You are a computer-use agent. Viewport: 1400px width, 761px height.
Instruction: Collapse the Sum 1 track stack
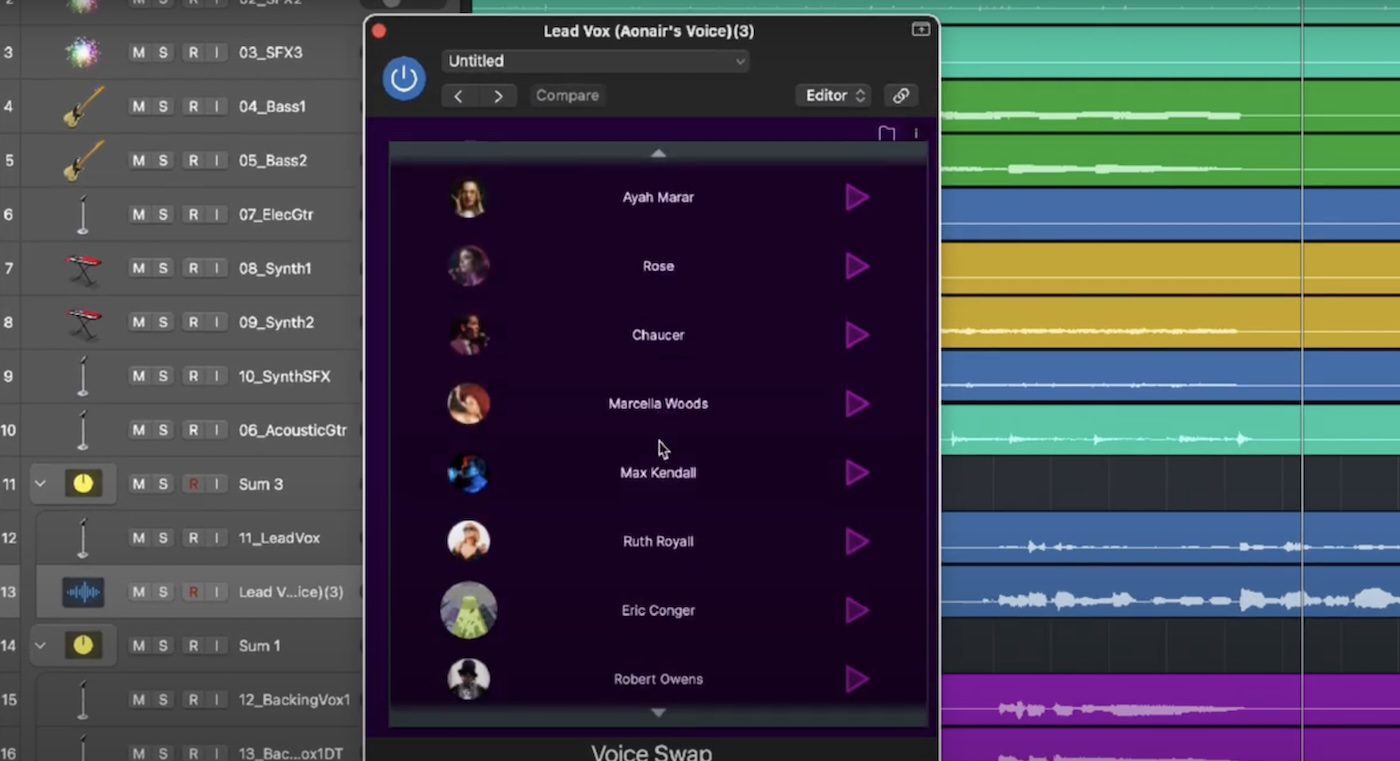pos(40,646)
